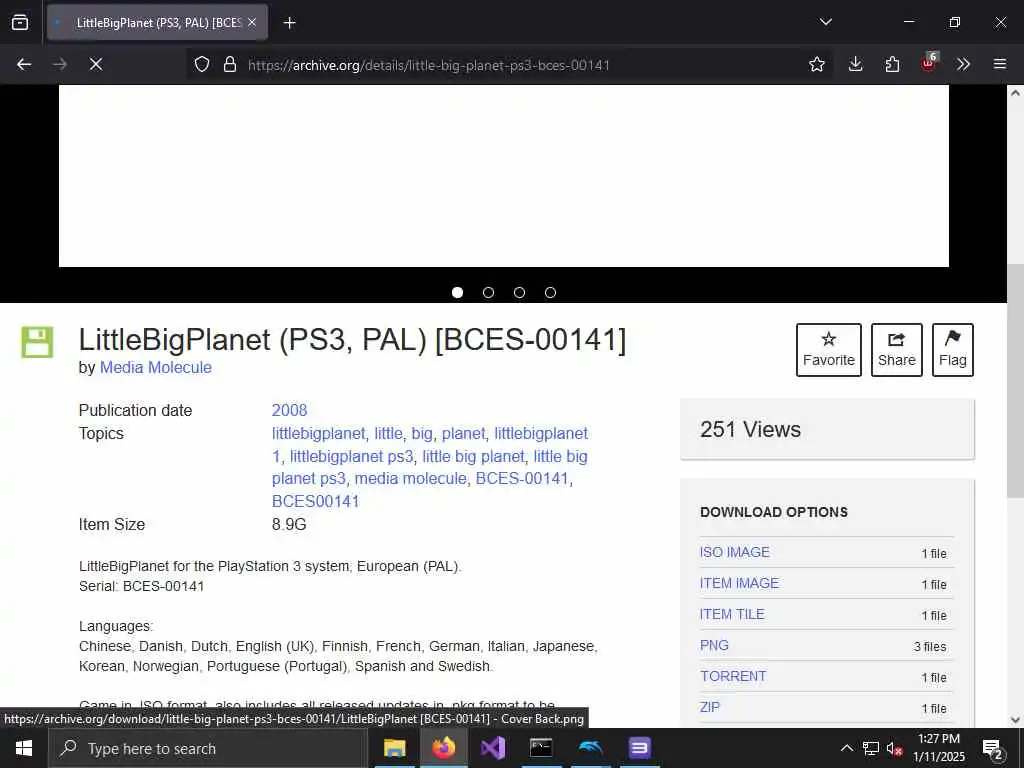Go back to previous page
Viewport: 1024px width, 768px height.
pyautogui.click(x=24, y=64)
